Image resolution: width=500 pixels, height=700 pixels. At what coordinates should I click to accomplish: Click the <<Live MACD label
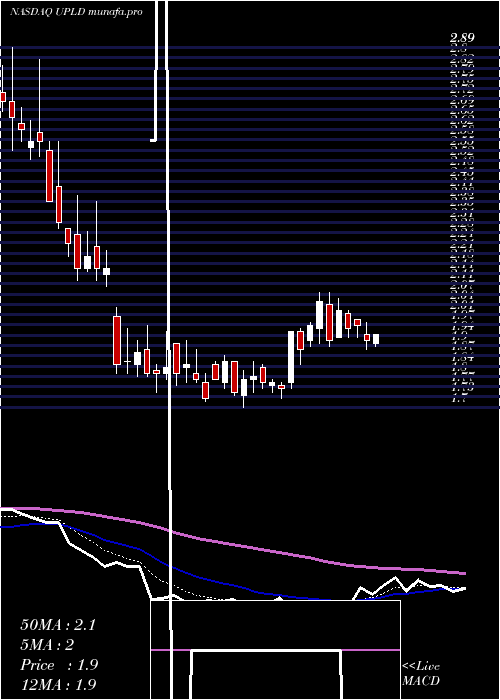click(421, 674)
